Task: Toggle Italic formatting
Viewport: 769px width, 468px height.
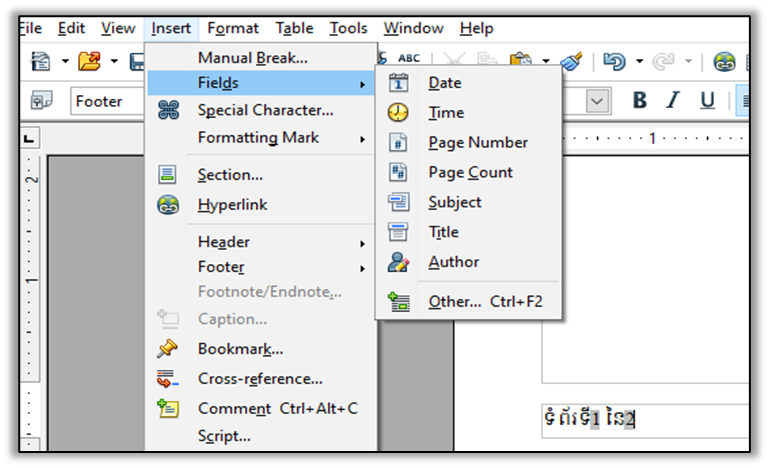Action: tap(673, 101)
